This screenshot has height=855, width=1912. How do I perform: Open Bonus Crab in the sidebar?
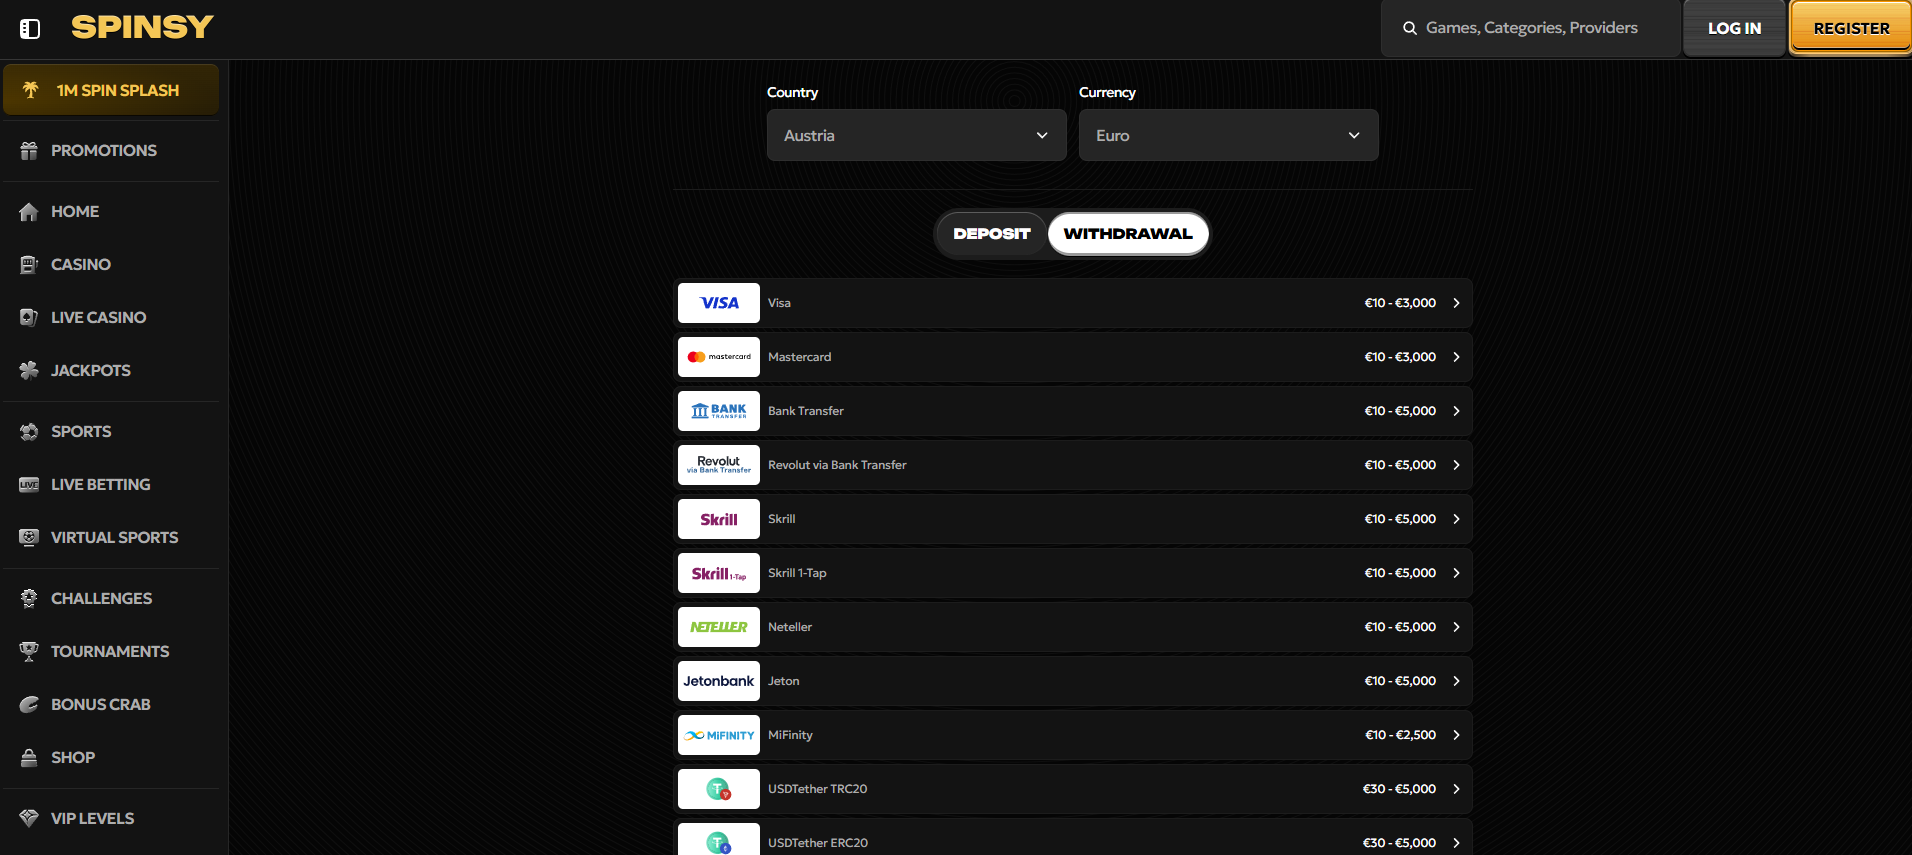click(111, 705)
